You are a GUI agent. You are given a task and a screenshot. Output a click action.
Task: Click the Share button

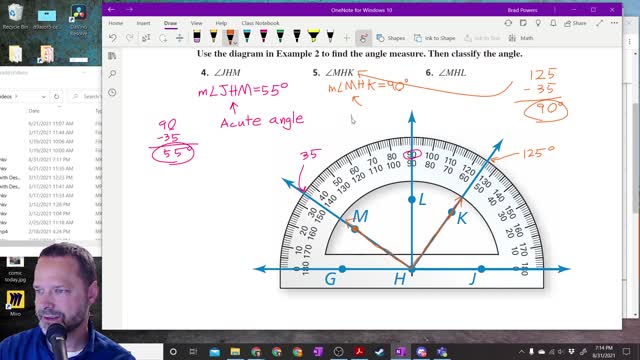pyautogui.click(x=575, y=23)
